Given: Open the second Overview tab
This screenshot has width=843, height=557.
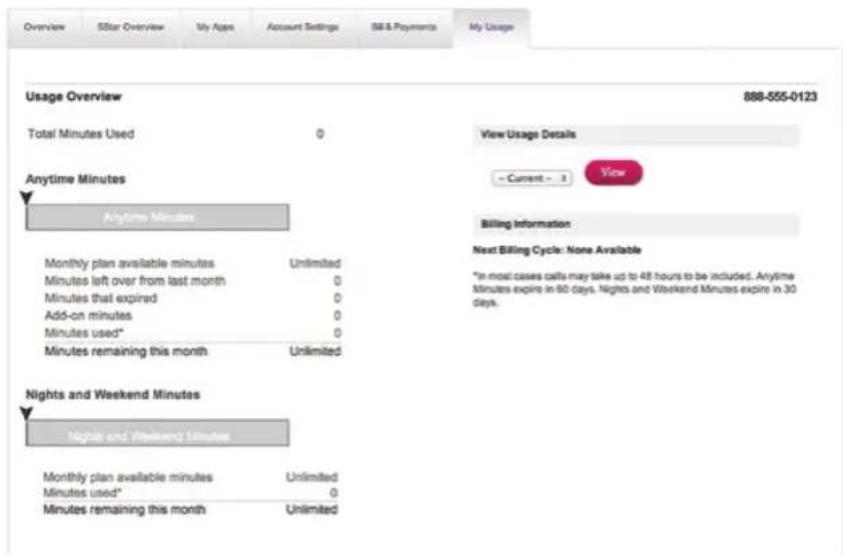Looking at the screenshot, I should point(131,27).
